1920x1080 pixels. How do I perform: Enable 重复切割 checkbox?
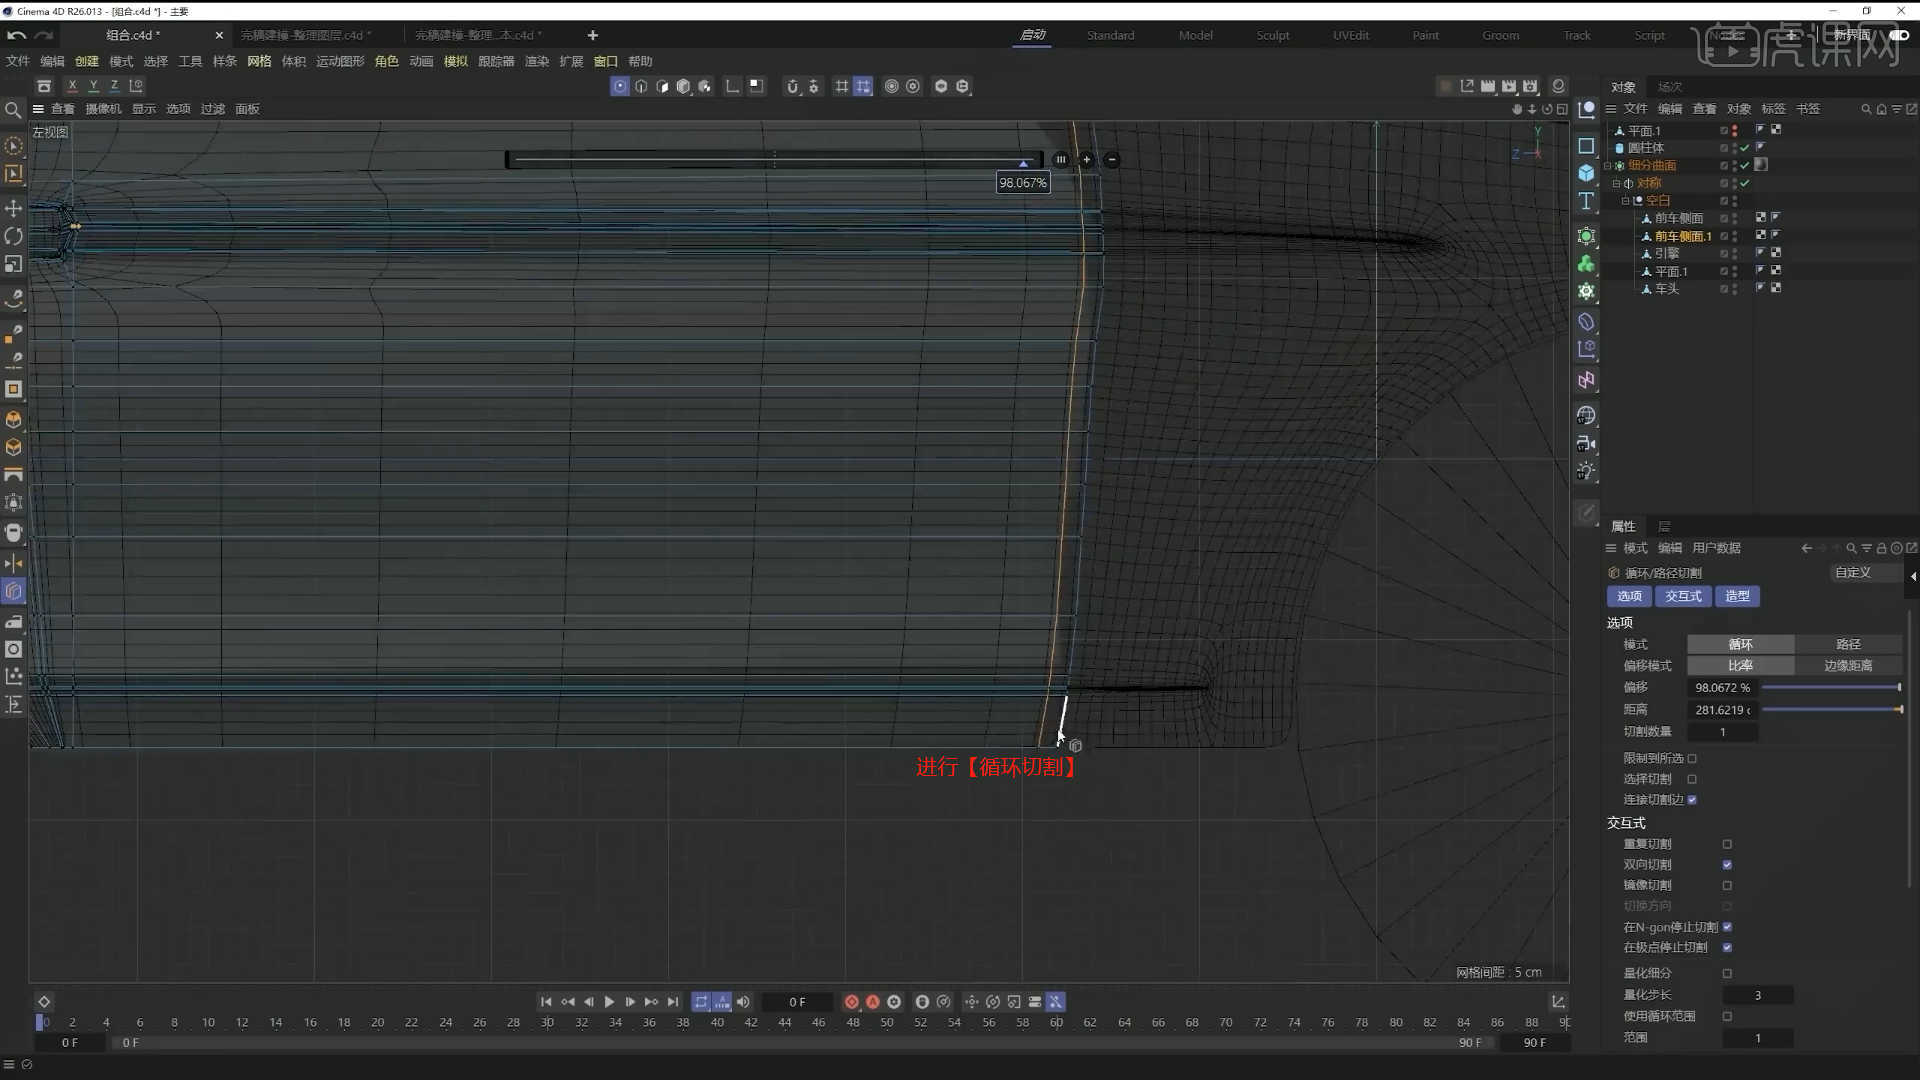click(x=1727, y=844)
